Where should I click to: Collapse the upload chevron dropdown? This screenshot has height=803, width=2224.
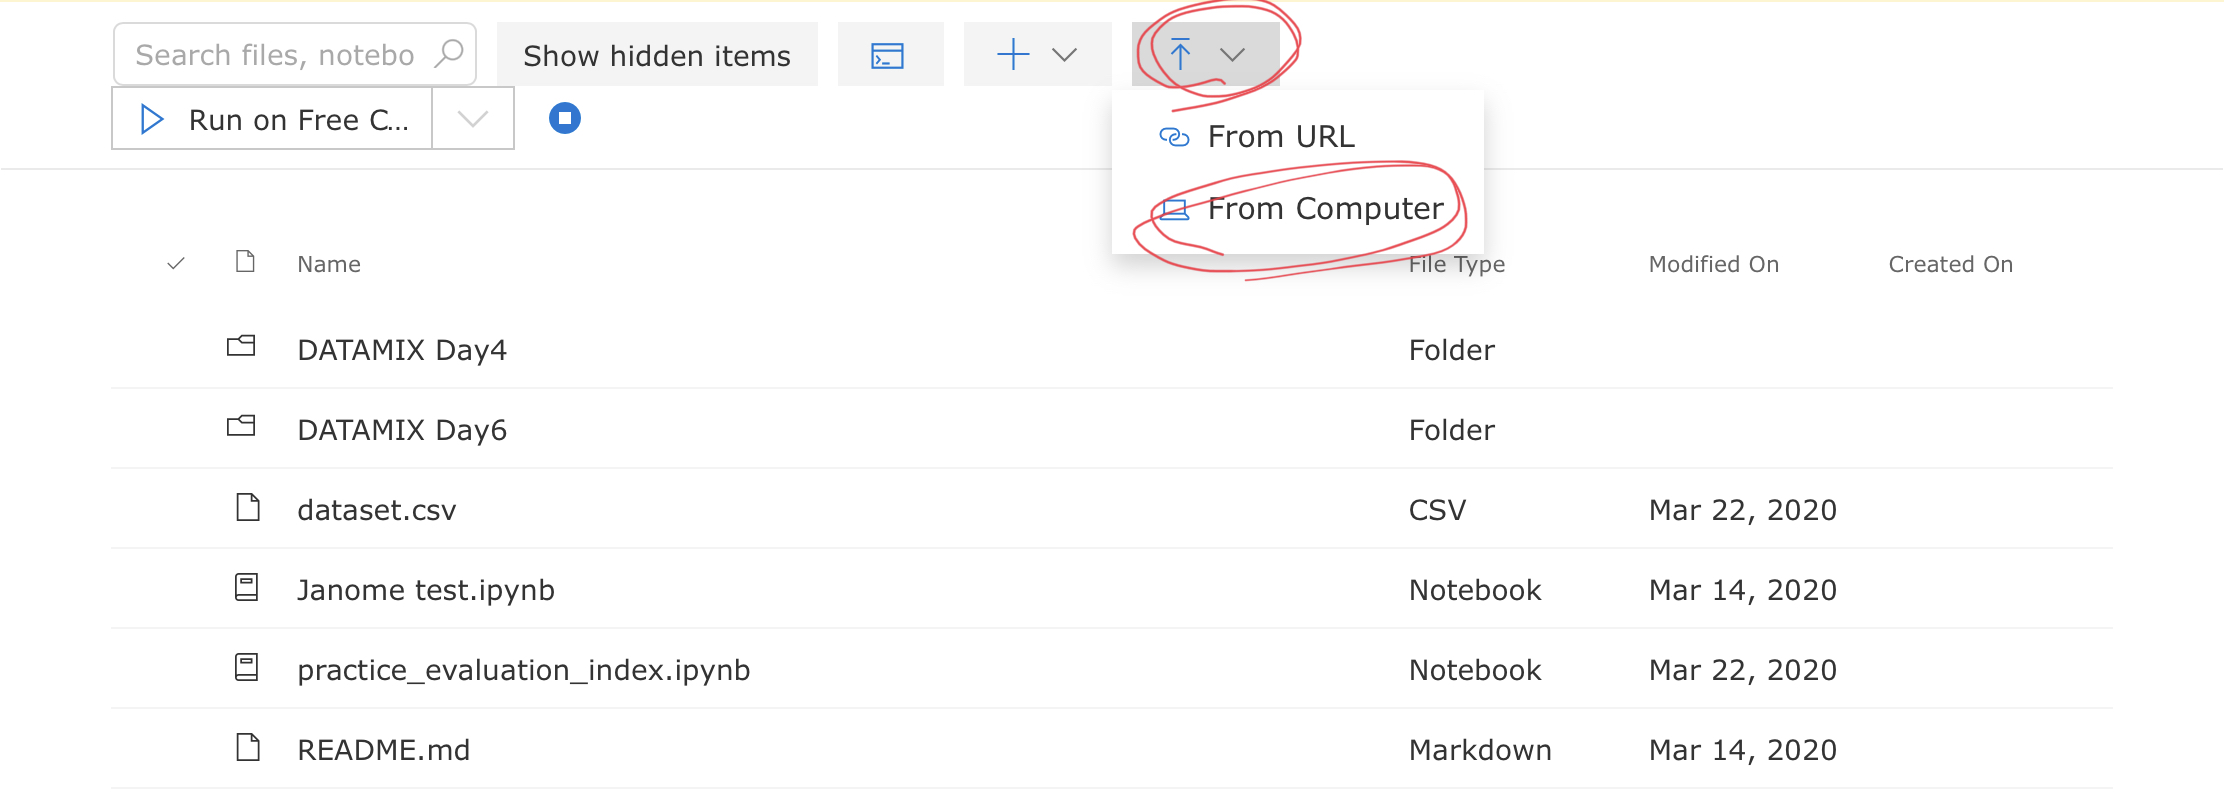pos(1232,55)
